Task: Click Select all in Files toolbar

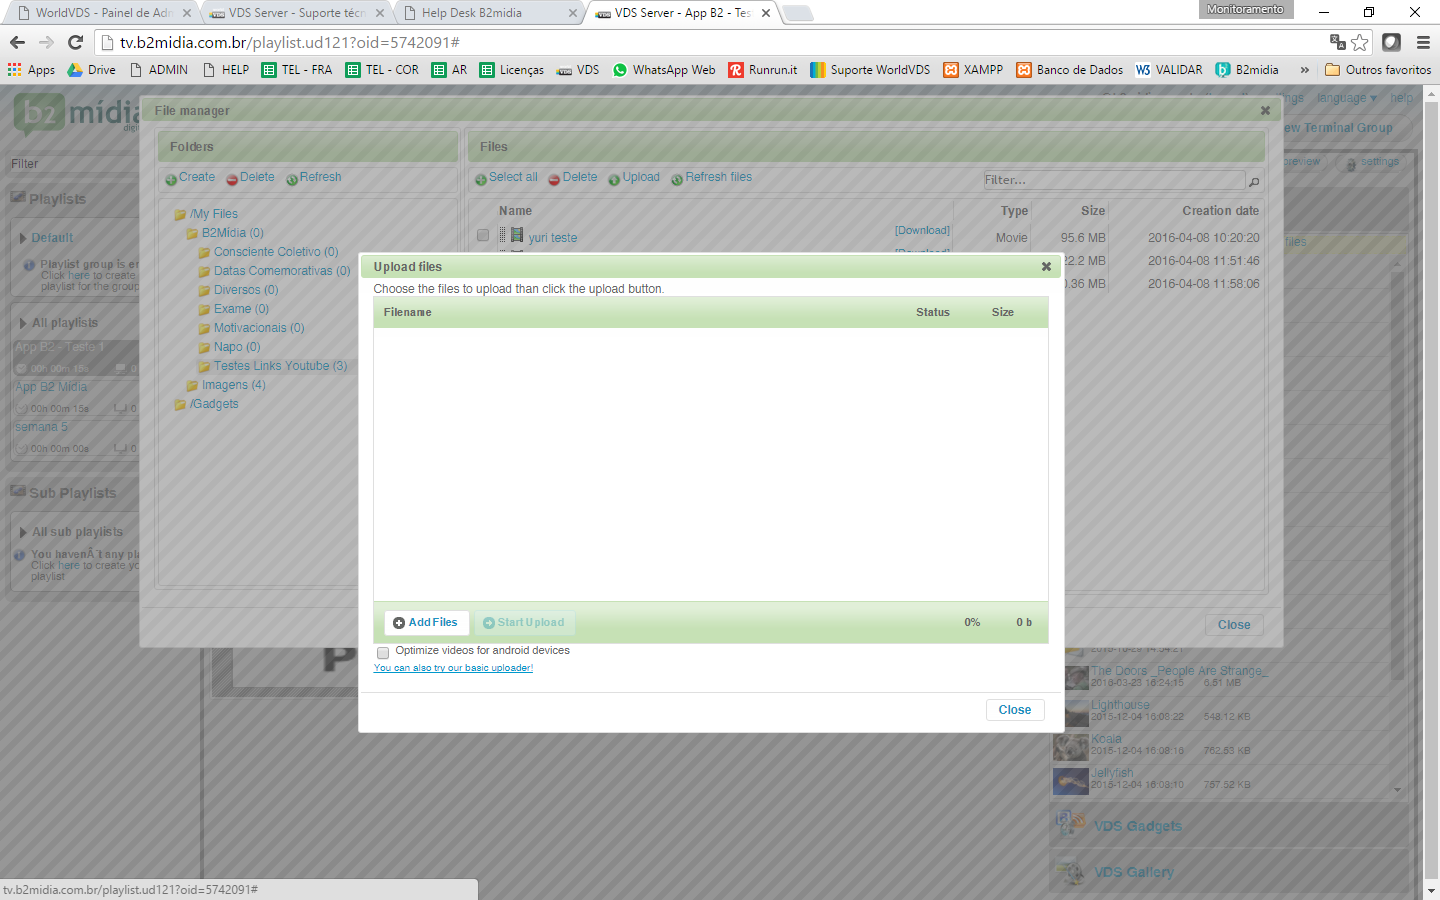Action: click(506, 178)
